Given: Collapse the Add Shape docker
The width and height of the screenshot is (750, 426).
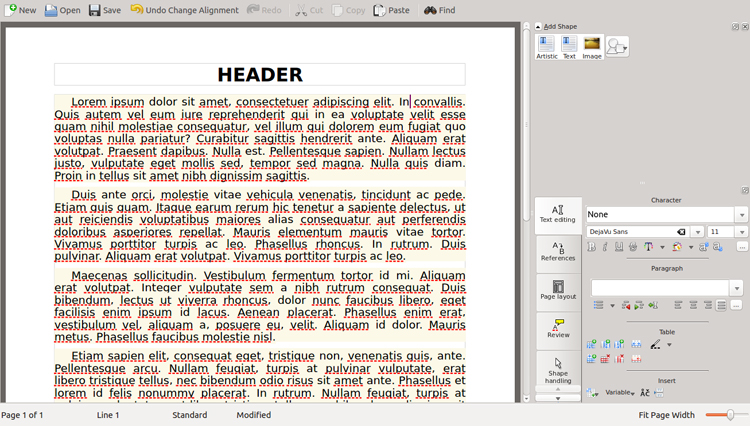Looking at the screenshot, I should tap(538, 27).
